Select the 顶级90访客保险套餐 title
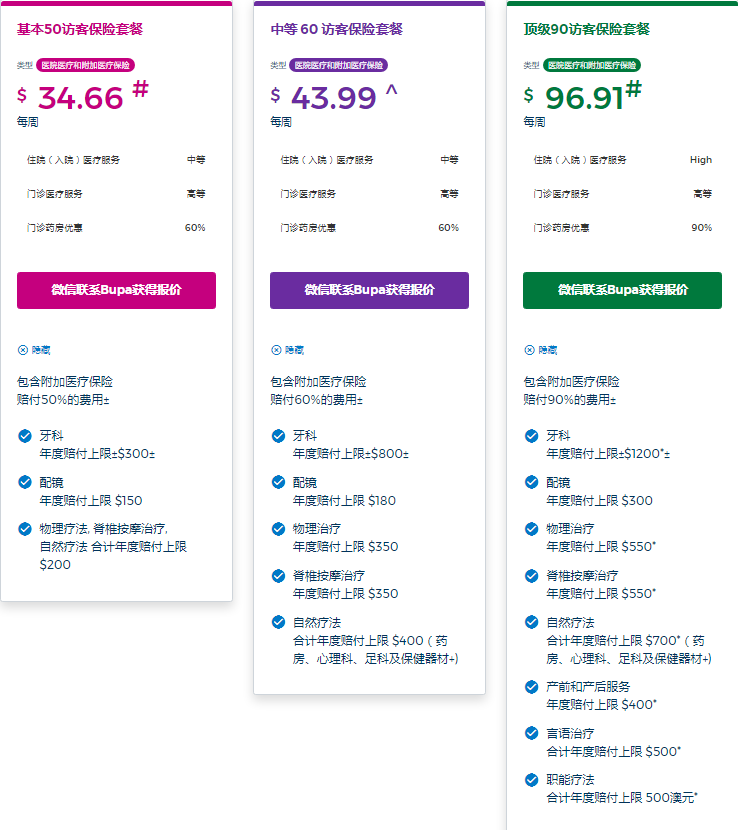Viewport: 738px width, 830px height. point(586,30)
